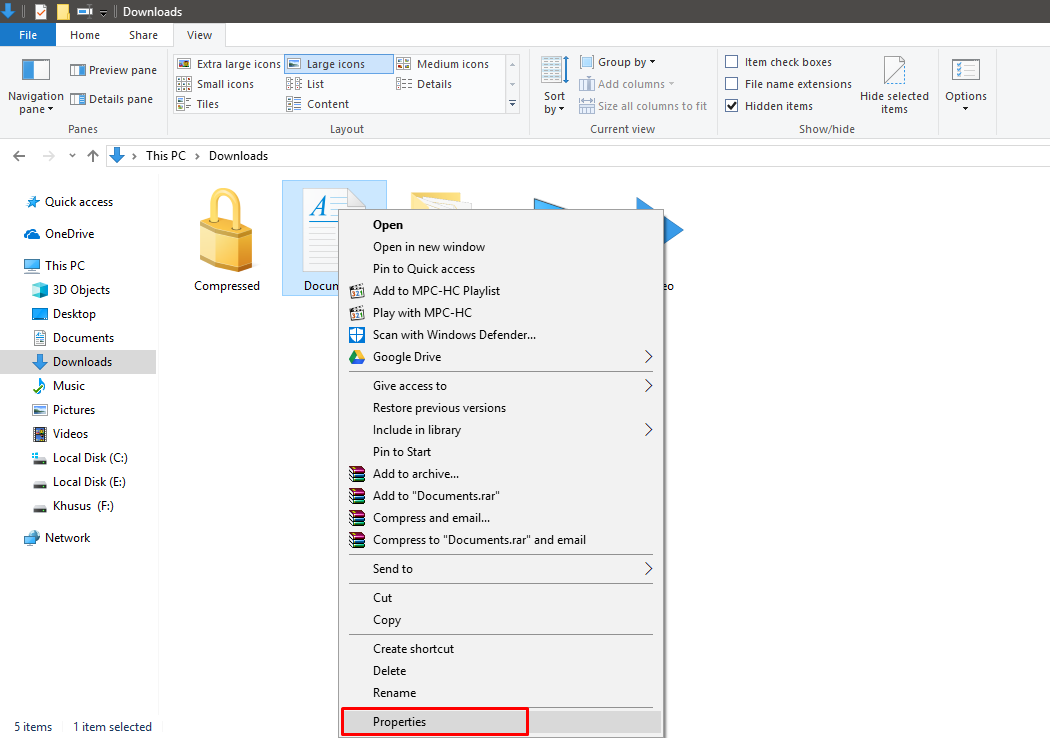Open Videos folder in sidebar
Screen dimensions: 1050x738
point(70,434)
